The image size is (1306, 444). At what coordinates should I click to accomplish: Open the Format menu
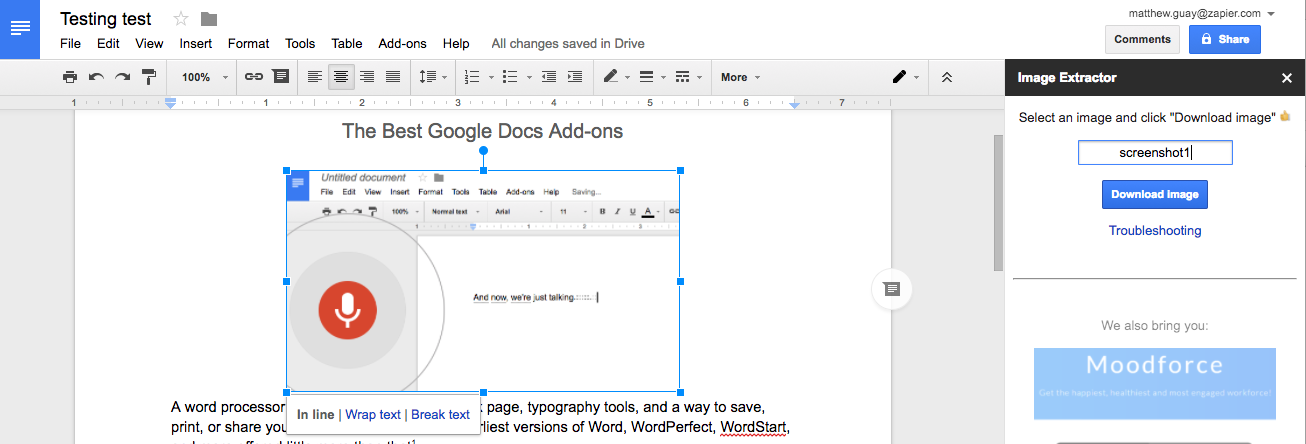[248, 43]
